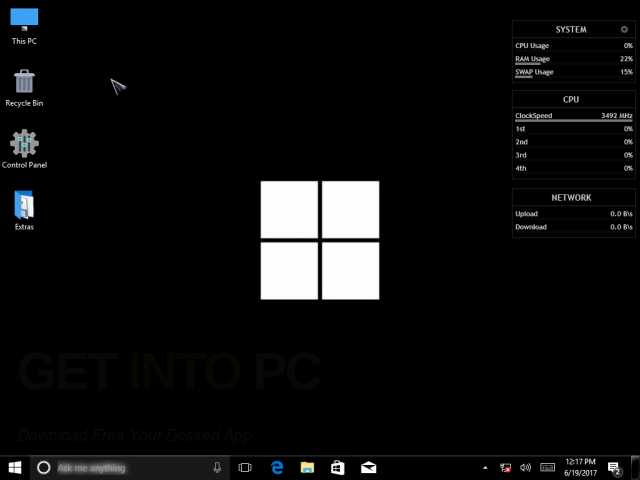This screenshot has height=480, width=640.
Task: Click the CPU Usage row
Action: pos(573,46)
